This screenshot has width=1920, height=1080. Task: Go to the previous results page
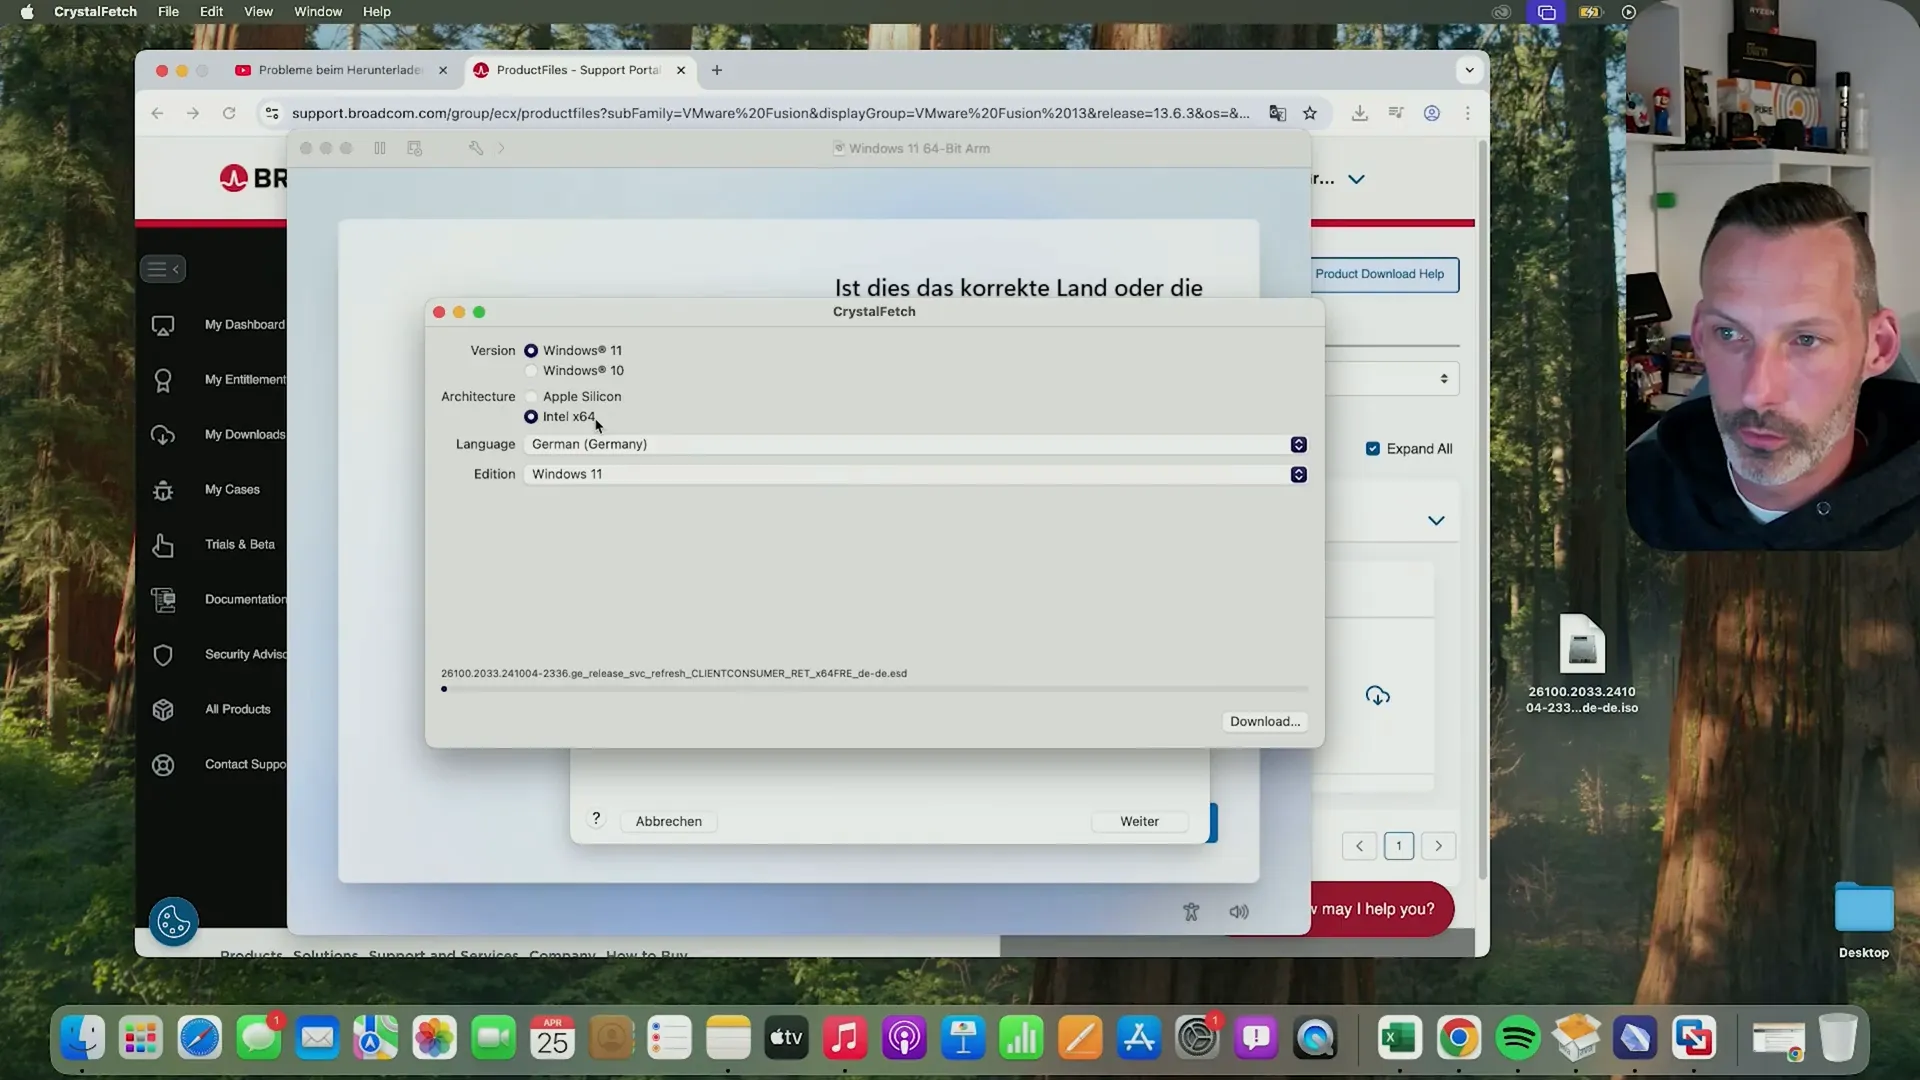pos(1359,847)
